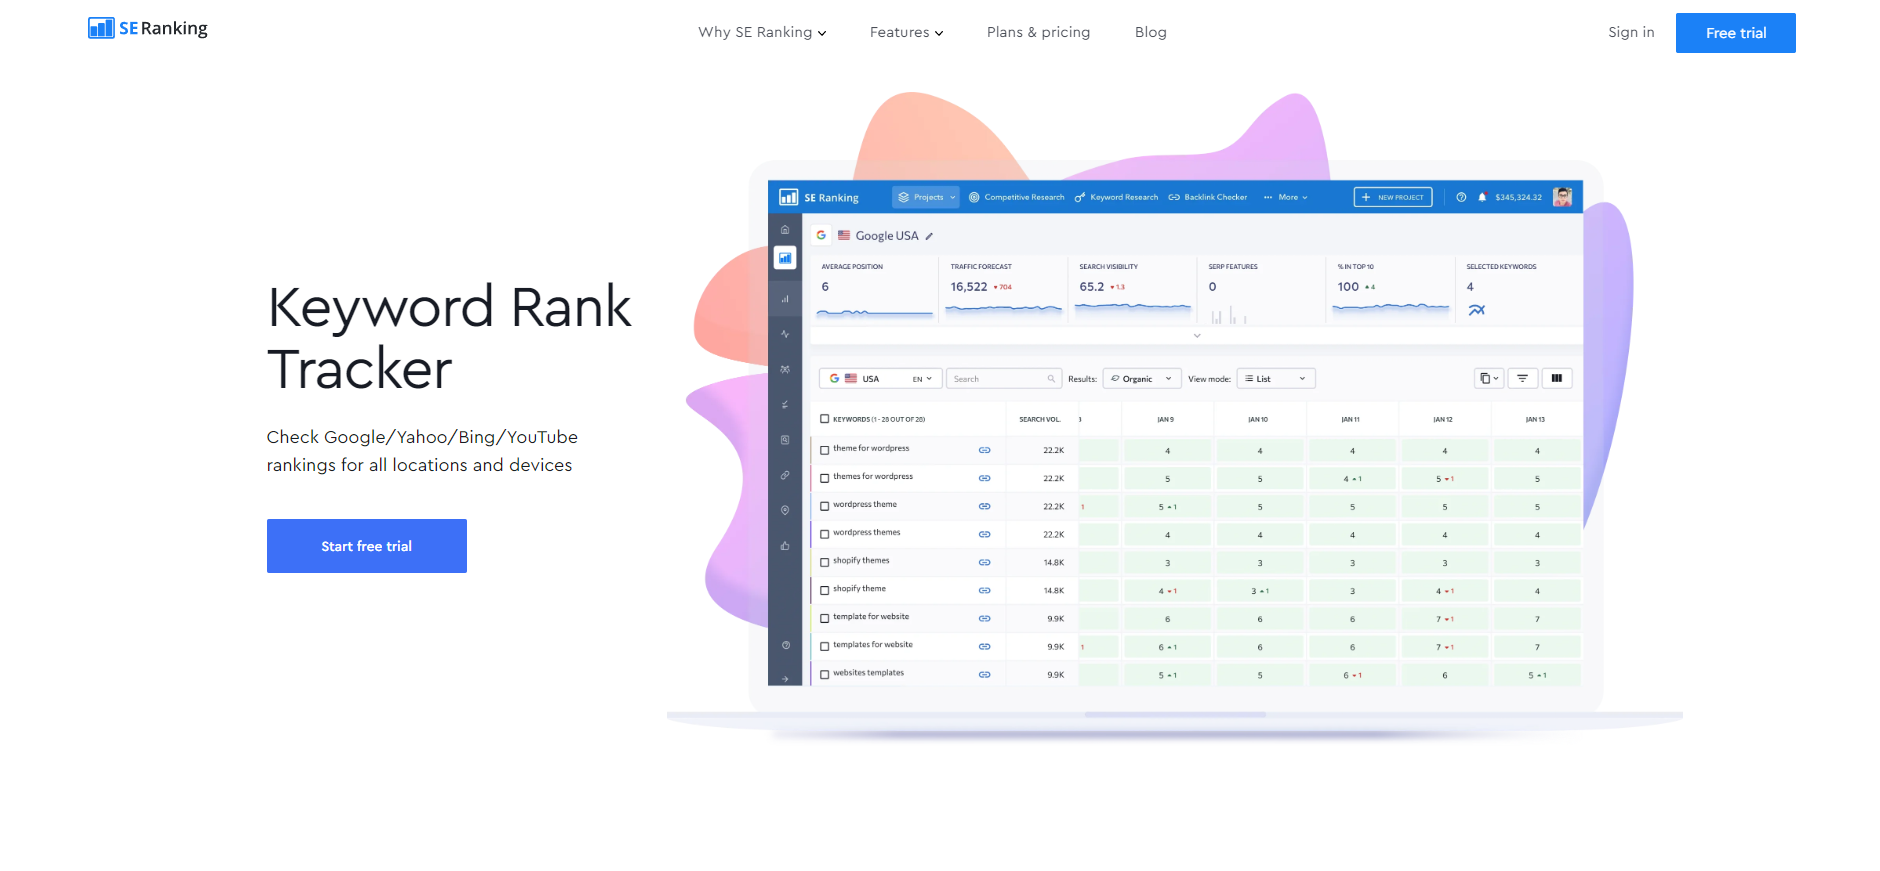Open Plans & pricing page
The width and height of the screenshot is (1880, 871).
(x=1038, y=32)
